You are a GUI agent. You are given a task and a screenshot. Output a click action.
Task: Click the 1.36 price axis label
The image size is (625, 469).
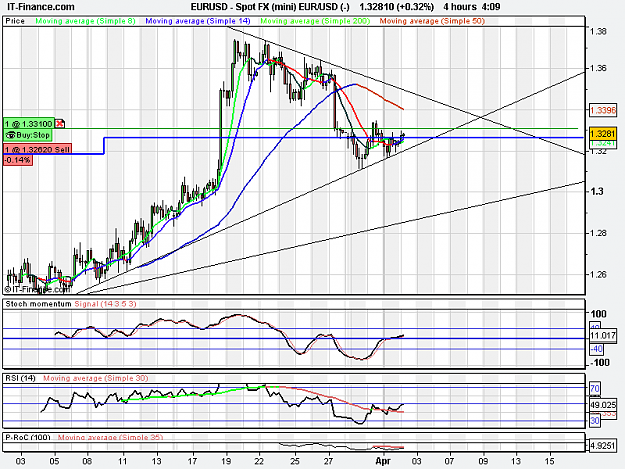coord(598,68)
